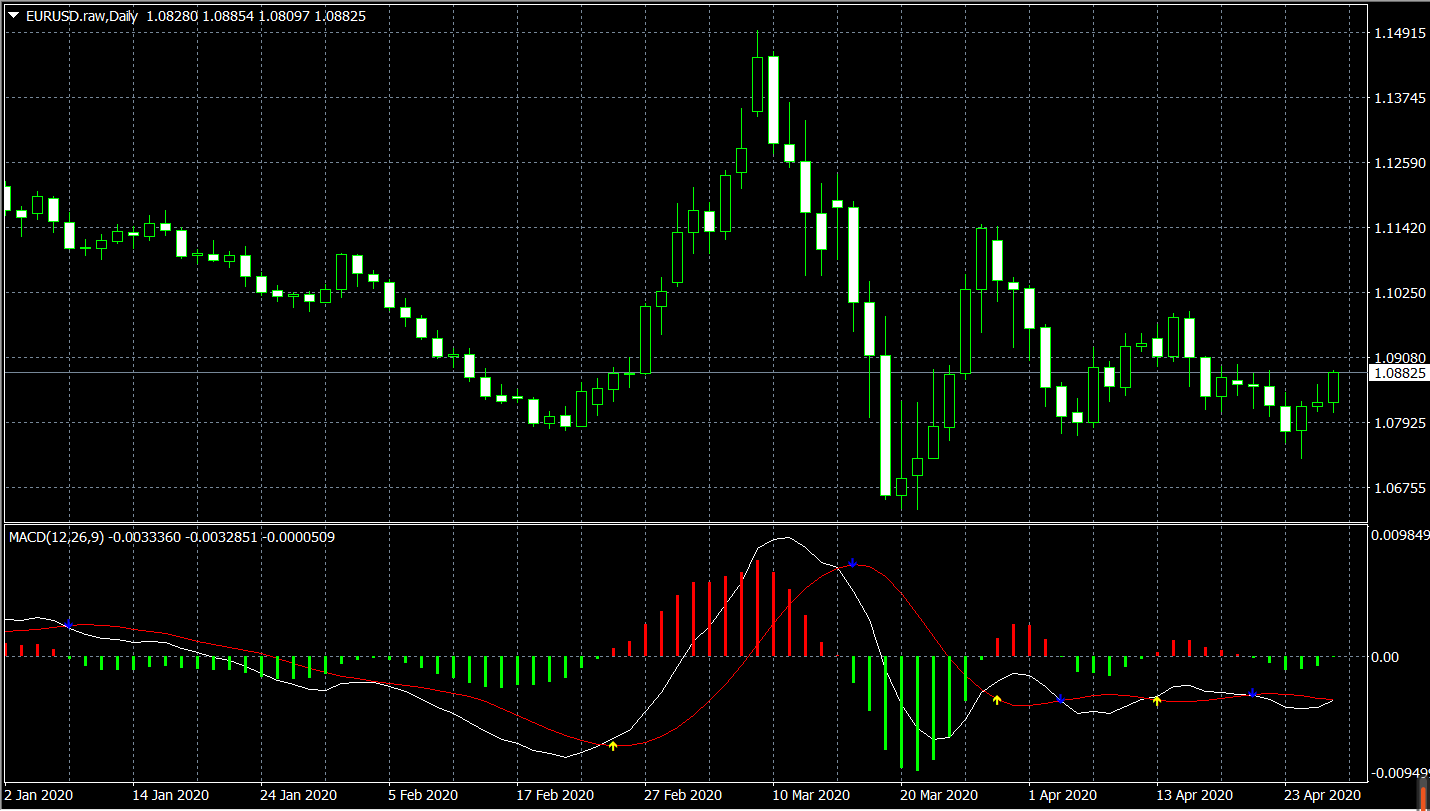Click the 23 Apr 2020 date label
This screenshot has width=1430, height=811.
click(x=1320, y=795)
